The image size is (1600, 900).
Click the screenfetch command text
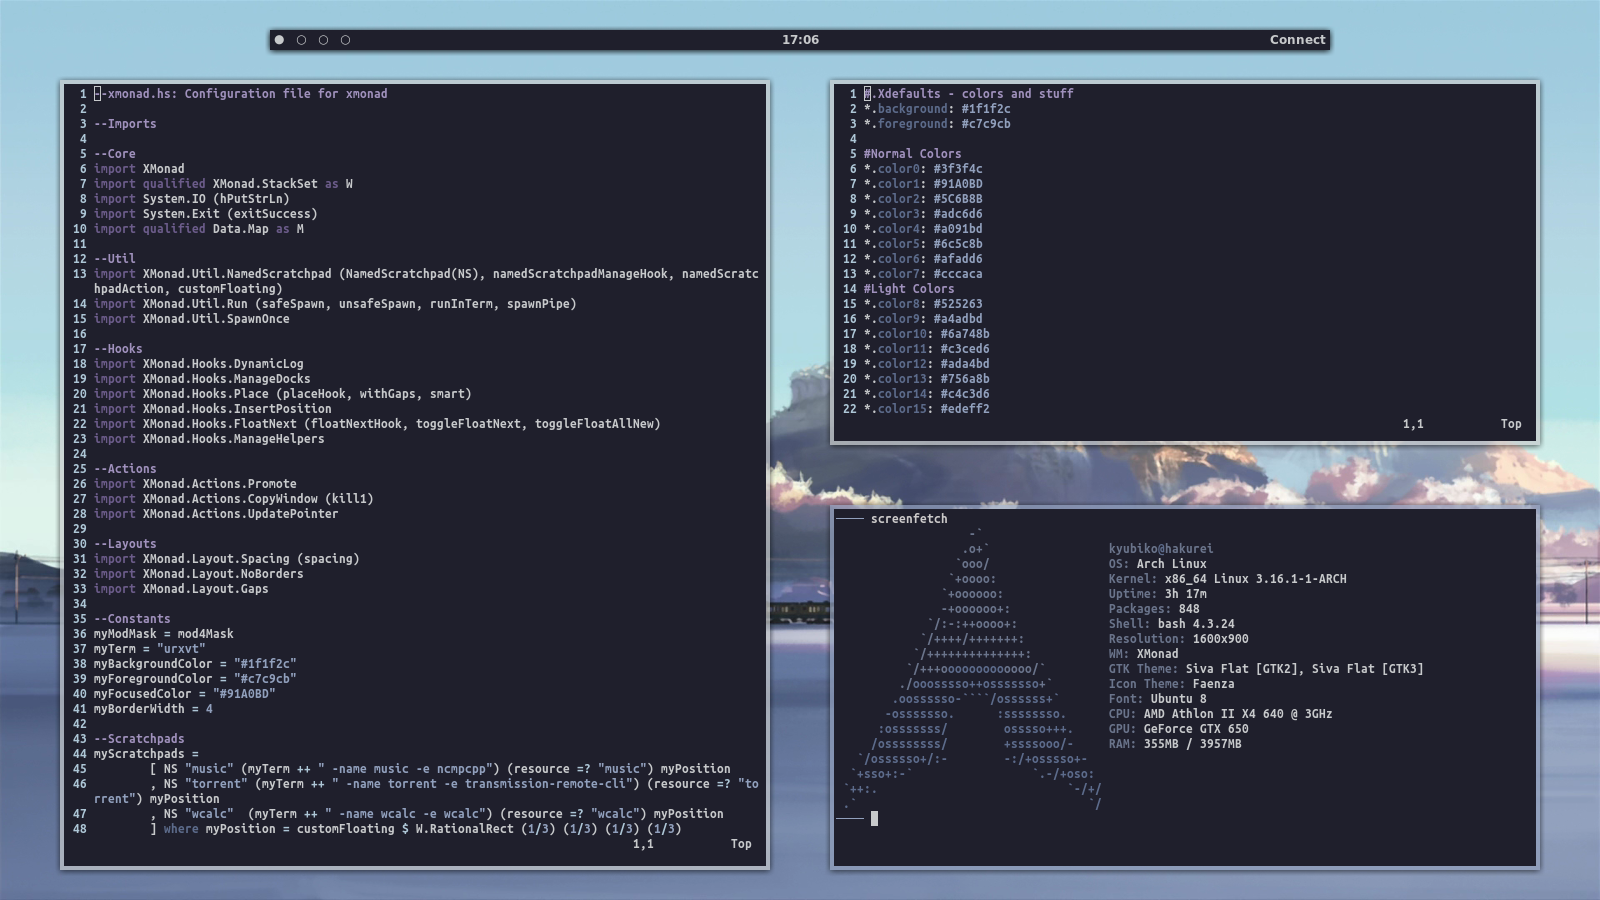909,519
